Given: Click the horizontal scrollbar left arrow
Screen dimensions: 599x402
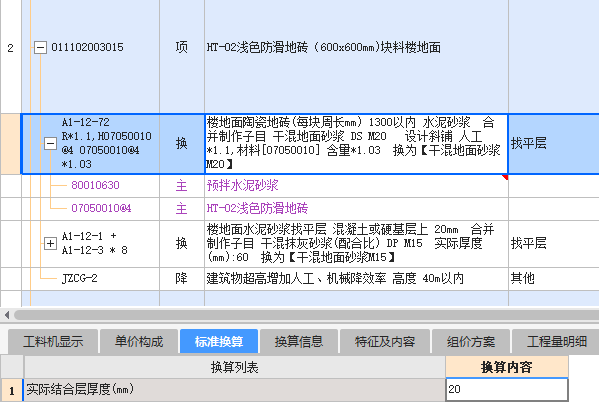Looking at the screenshot, I should tap(7, 315).
